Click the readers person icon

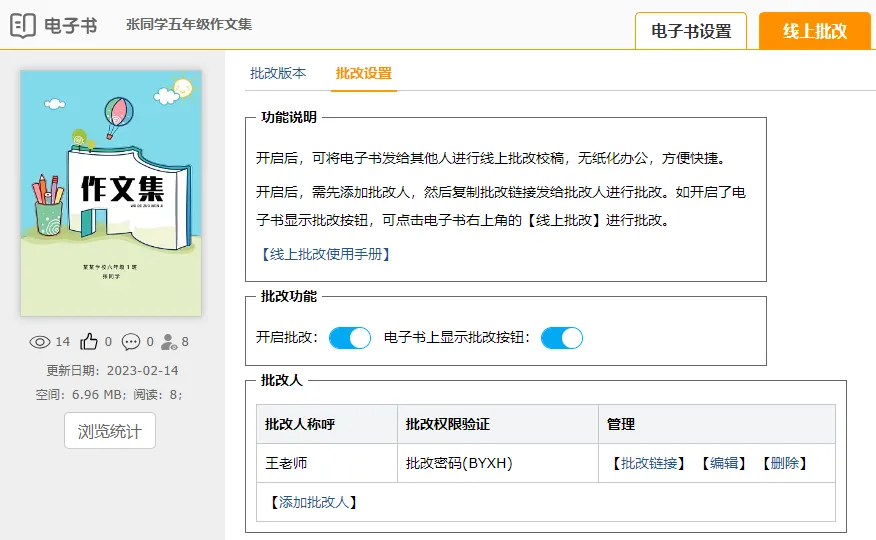coord(169,342)
